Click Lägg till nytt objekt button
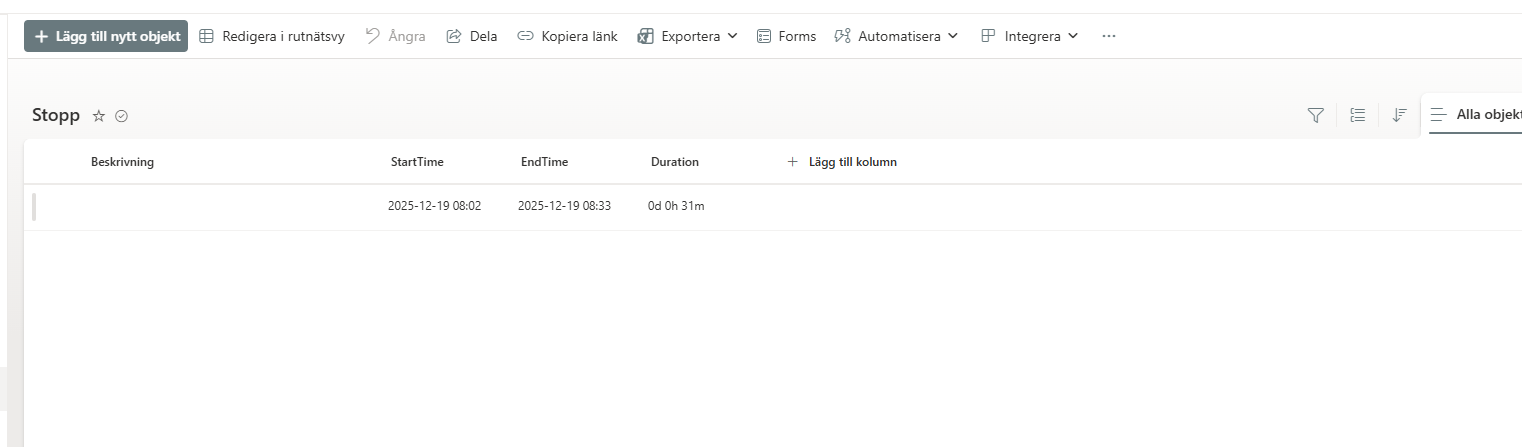Screen dimensions: 1522x447 pos(106,36)
